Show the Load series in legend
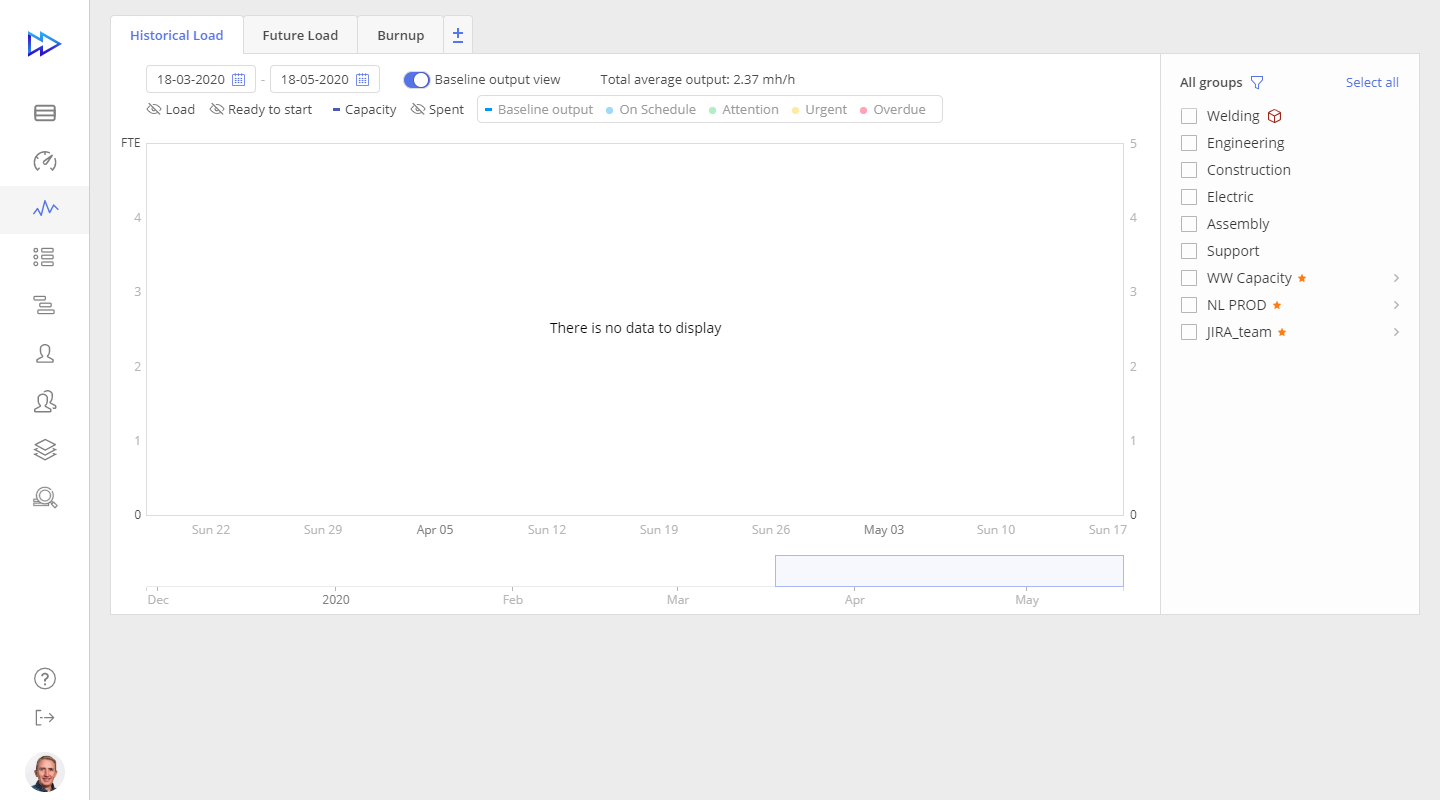 coord(171,110)
